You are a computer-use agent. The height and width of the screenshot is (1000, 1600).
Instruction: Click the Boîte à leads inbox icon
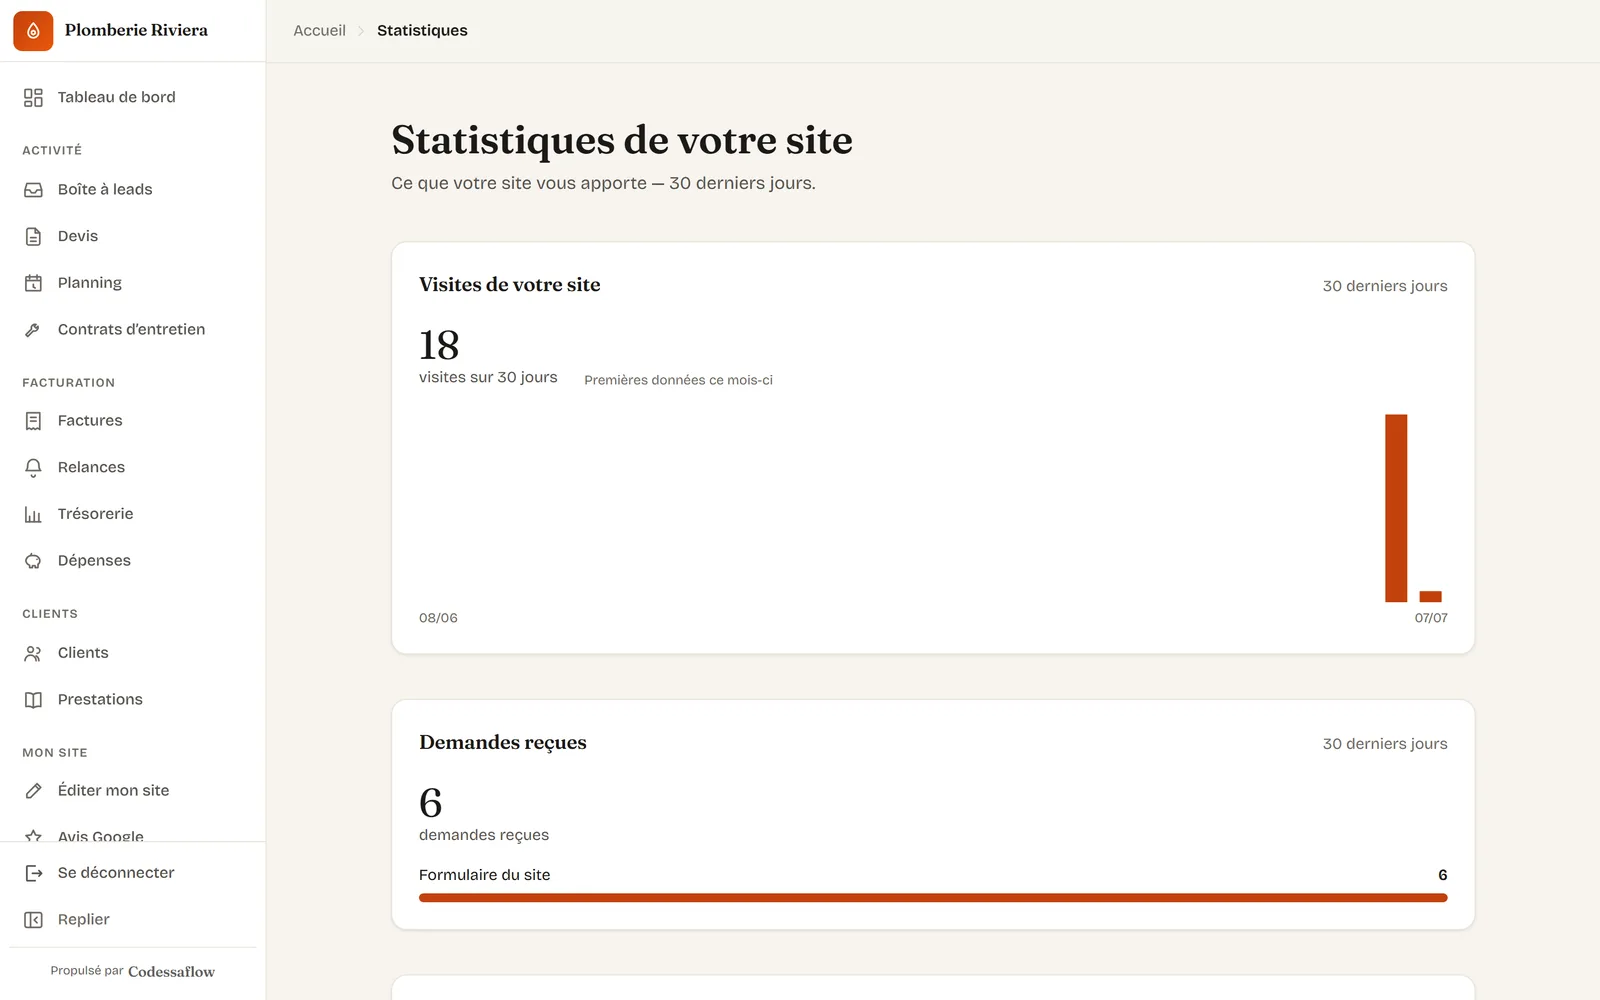pos(33,190)
